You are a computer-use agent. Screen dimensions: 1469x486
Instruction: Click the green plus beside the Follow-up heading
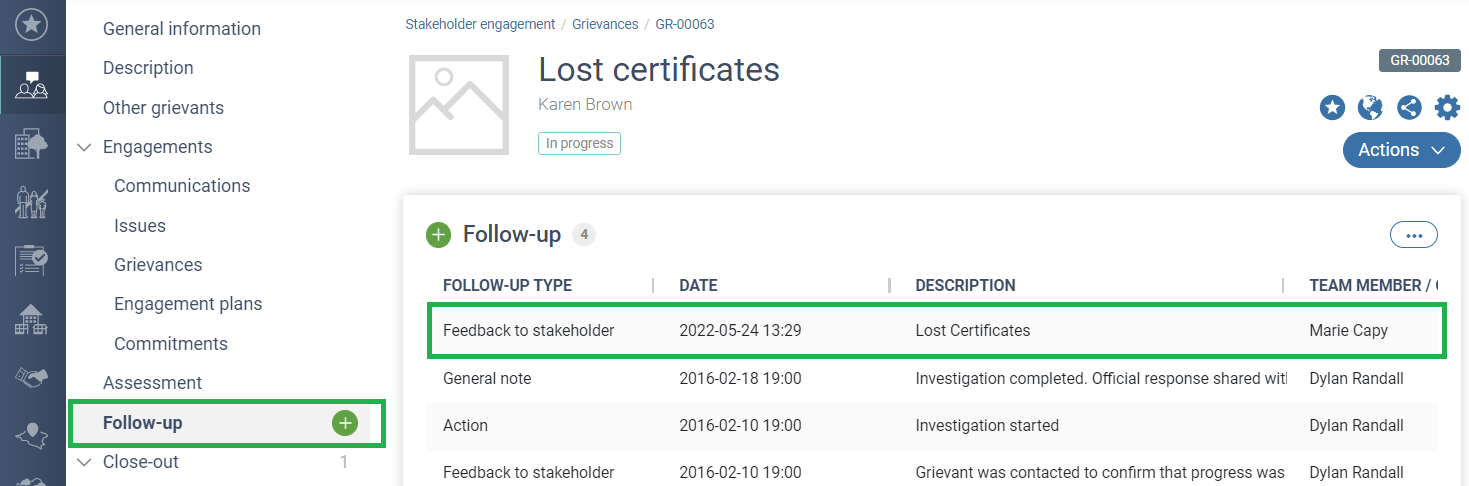tap(438, 235)
